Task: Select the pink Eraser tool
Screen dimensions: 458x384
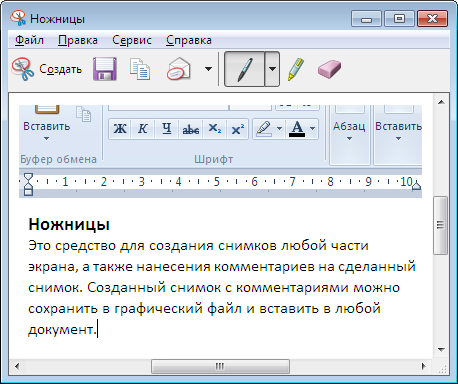Action: pos(329,69)
